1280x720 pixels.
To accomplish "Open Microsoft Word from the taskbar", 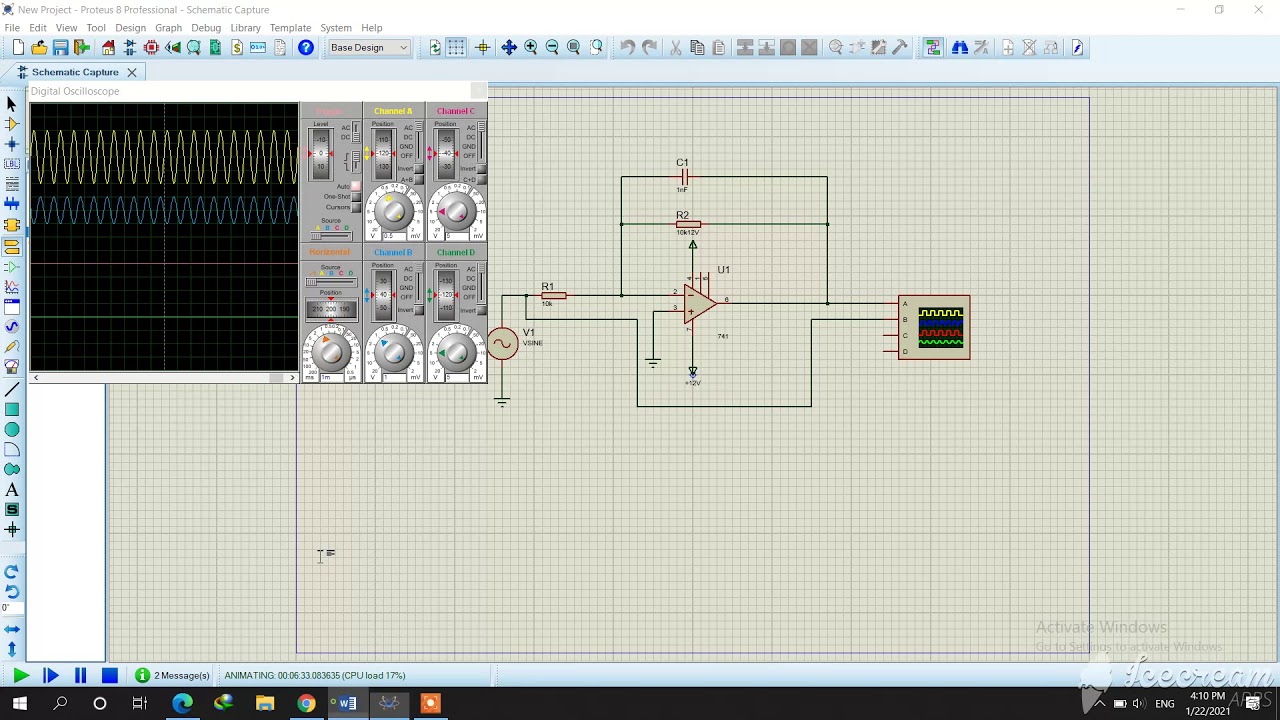I will point(347,704).
